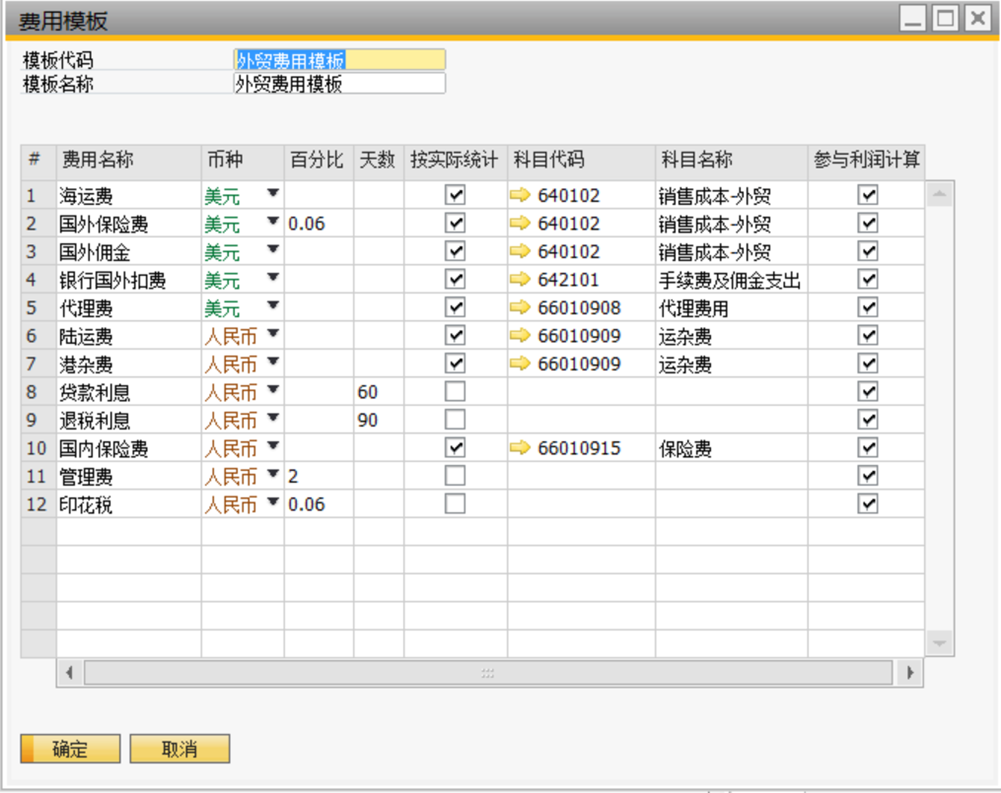
Task: Open currency dropdown for 国外佣金
Action: pyautogui.click(x=273, y=249)
